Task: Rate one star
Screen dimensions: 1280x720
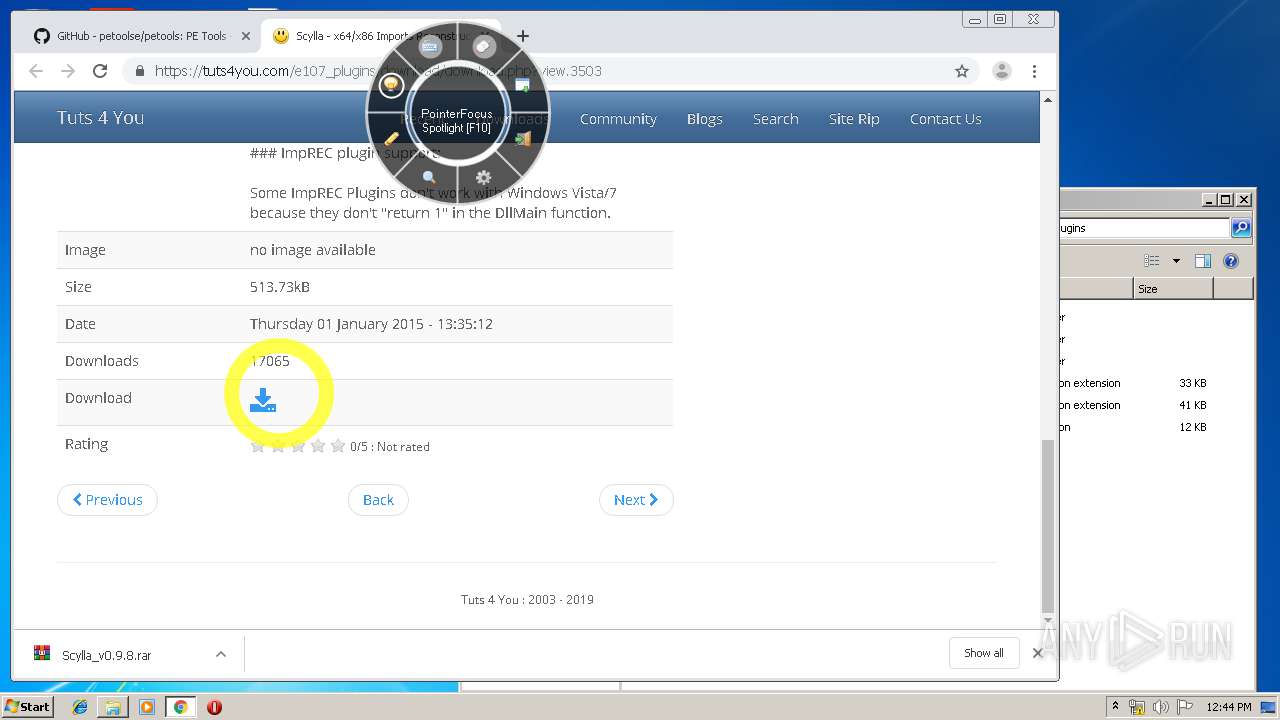Action: pyautogui.click(x=258, y=446)
